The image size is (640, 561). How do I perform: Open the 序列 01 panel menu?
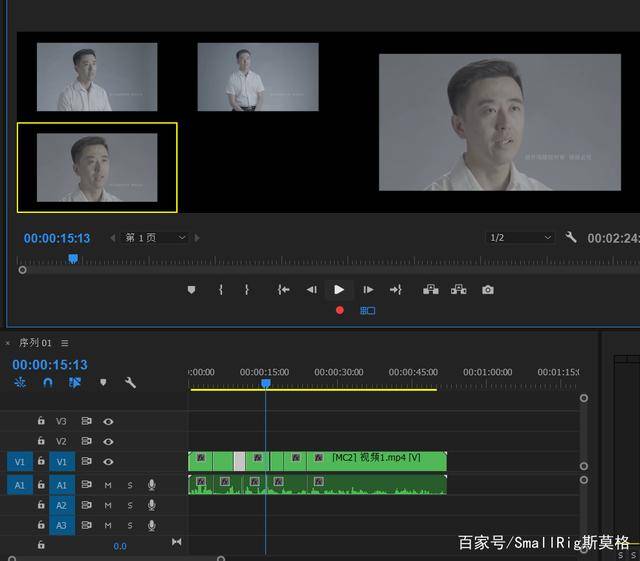coord(65,343)
